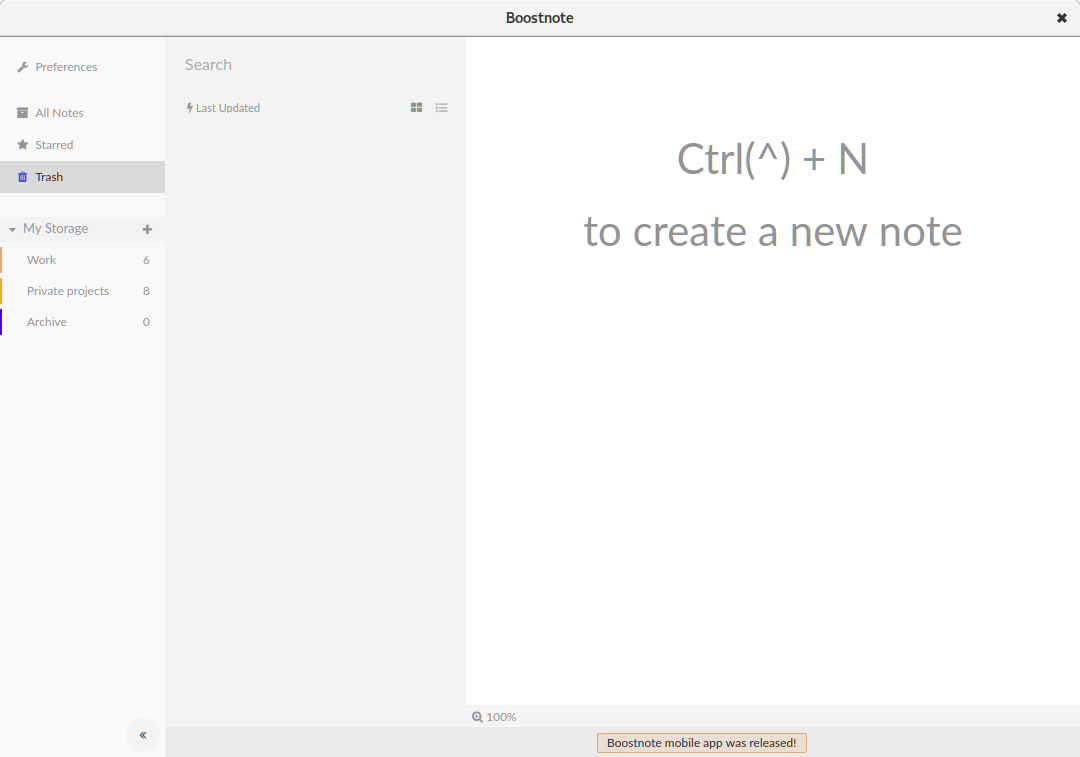Screen dimensions: 1080x757
Task: Click the My Storage header label
Action: 56,229
